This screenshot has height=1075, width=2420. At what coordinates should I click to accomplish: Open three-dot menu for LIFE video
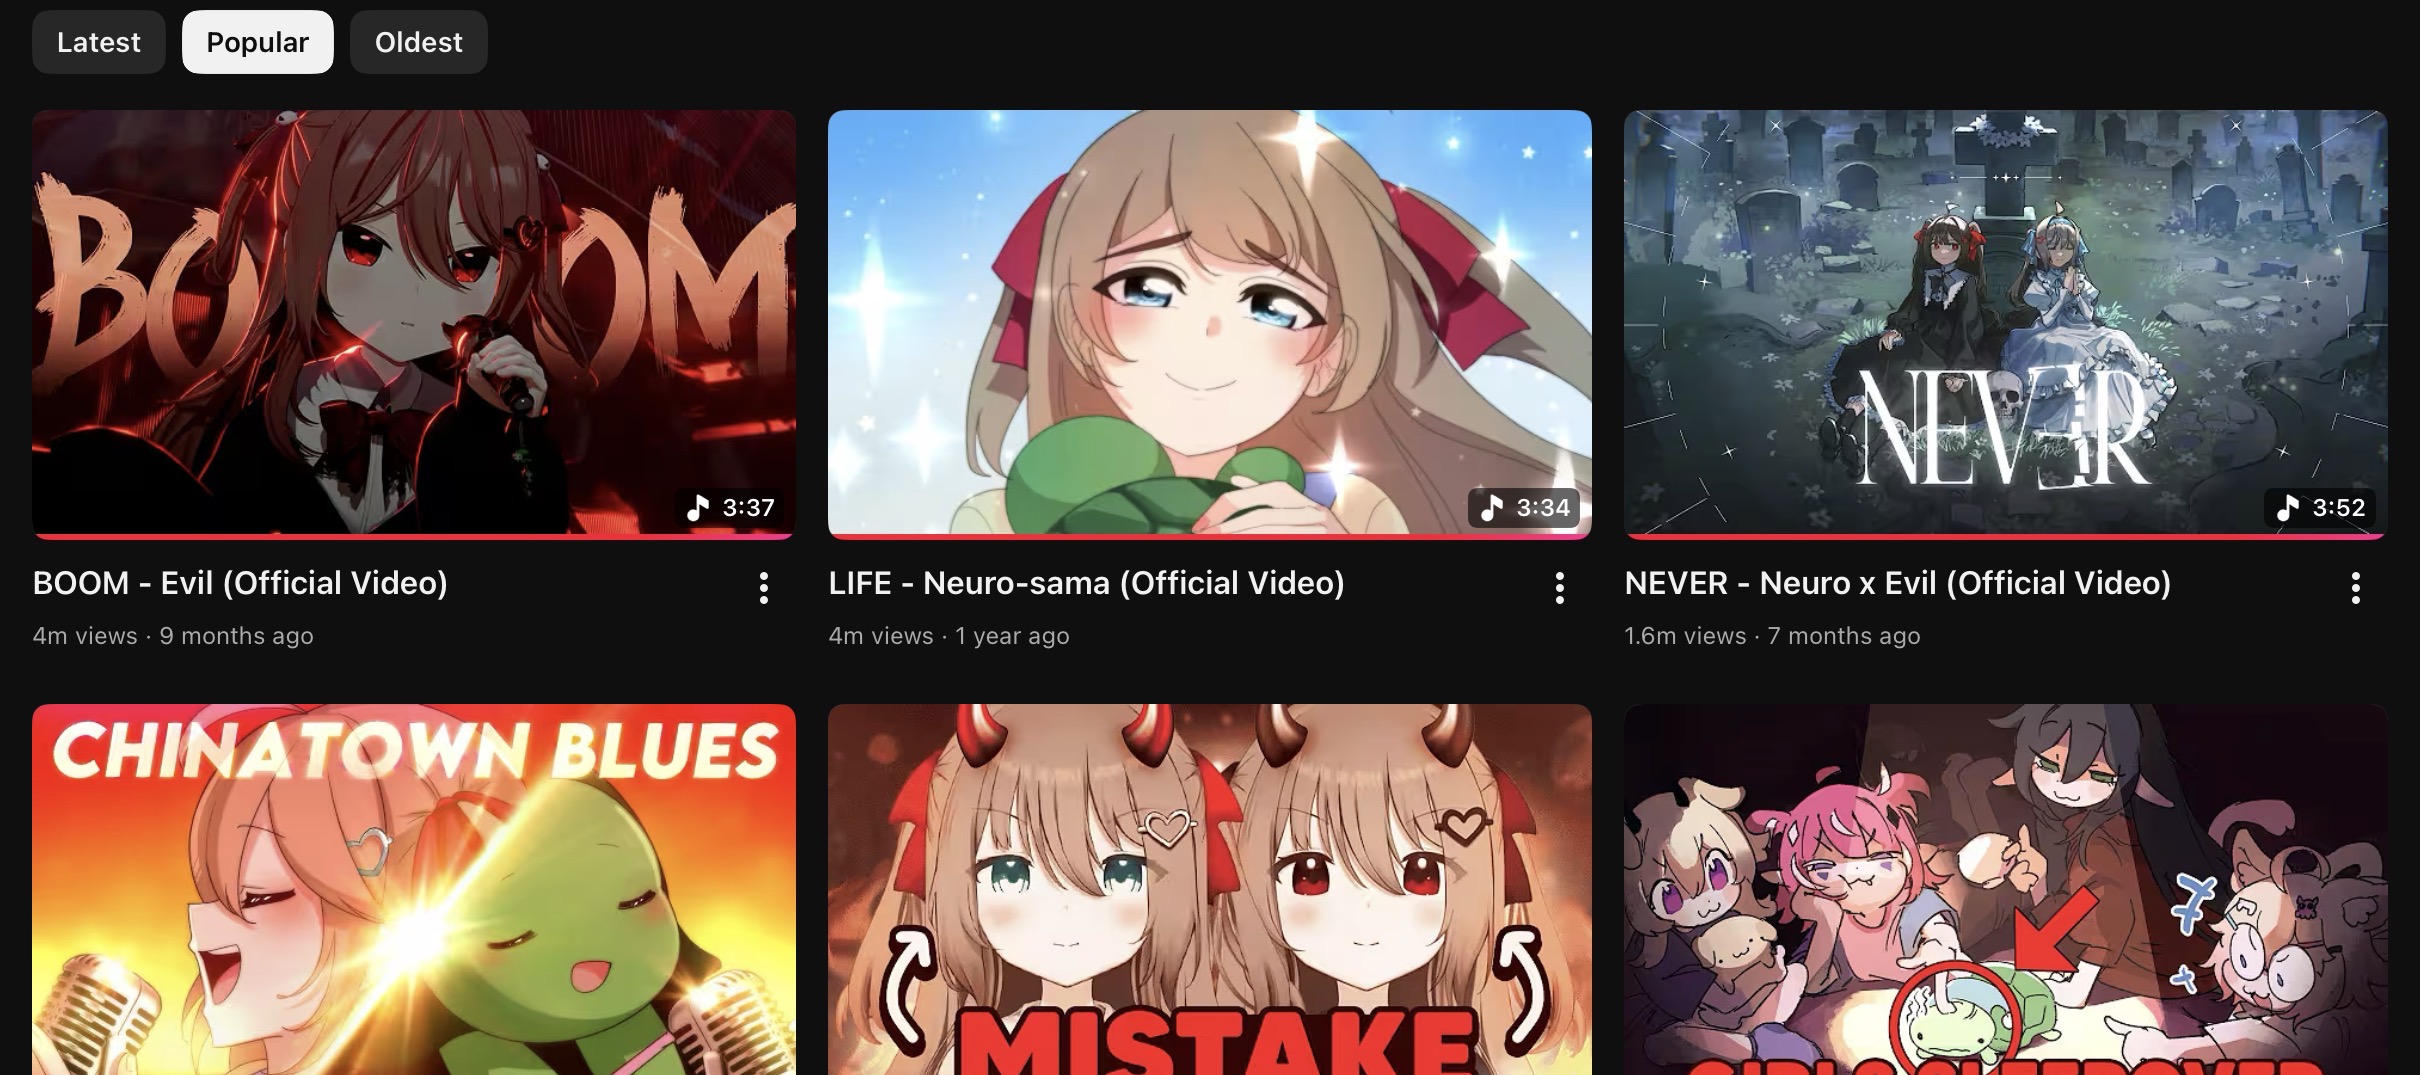[x=1559, y=588]
